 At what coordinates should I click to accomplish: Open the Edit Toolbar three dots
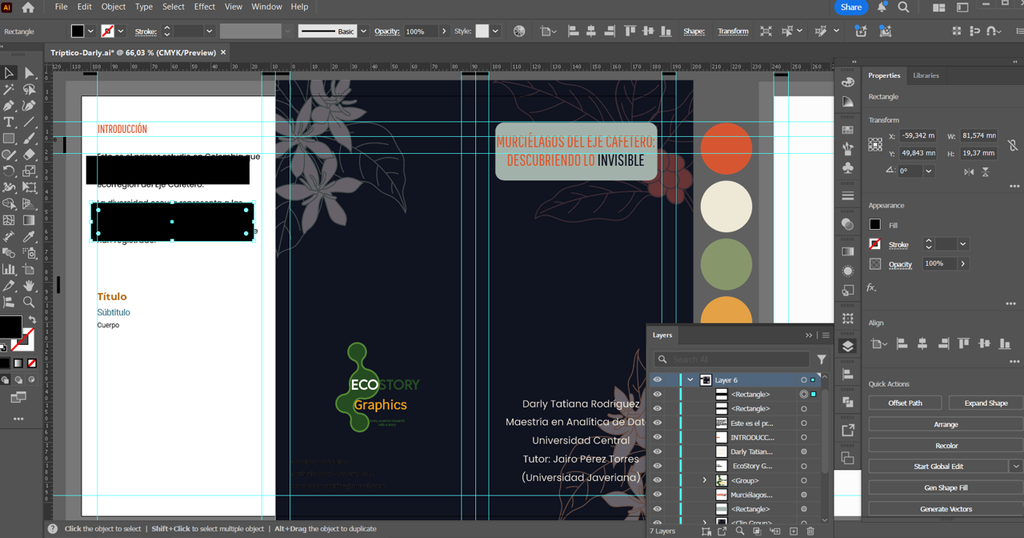click(18, 419)
